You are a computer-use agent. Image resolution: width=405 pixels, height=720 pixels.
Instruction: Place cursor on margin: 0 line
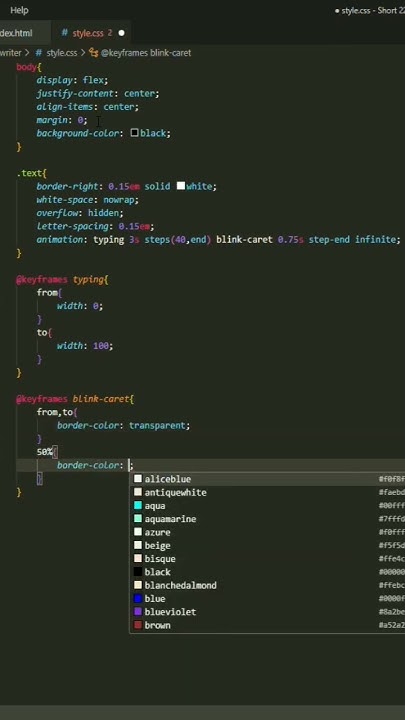tap(62, 120)
